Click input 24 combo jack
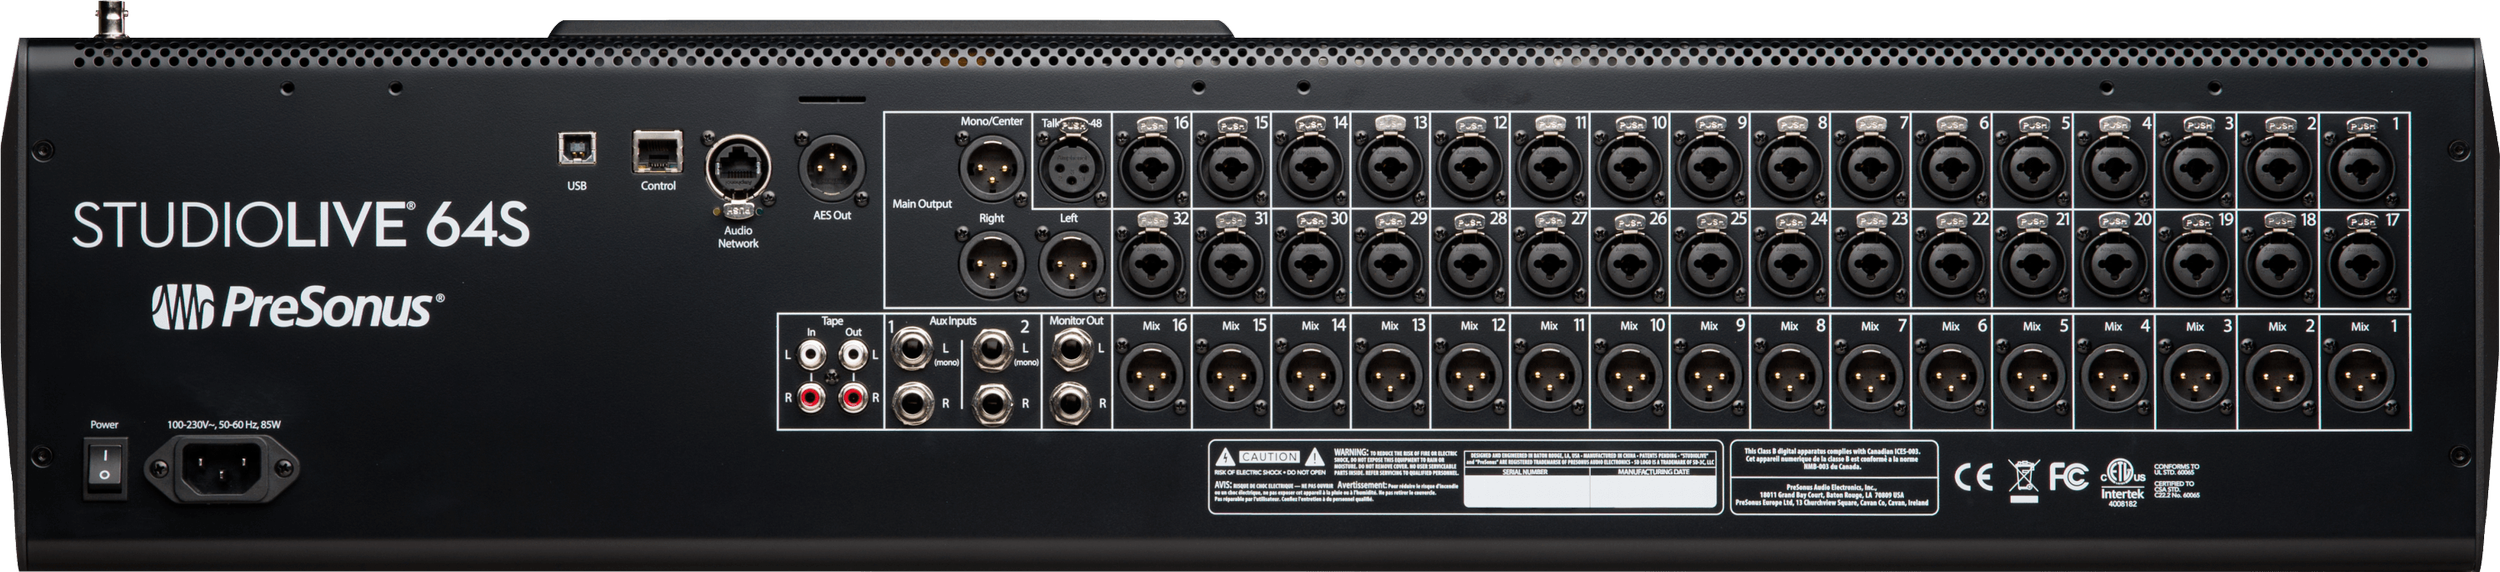 point(1790,265)
